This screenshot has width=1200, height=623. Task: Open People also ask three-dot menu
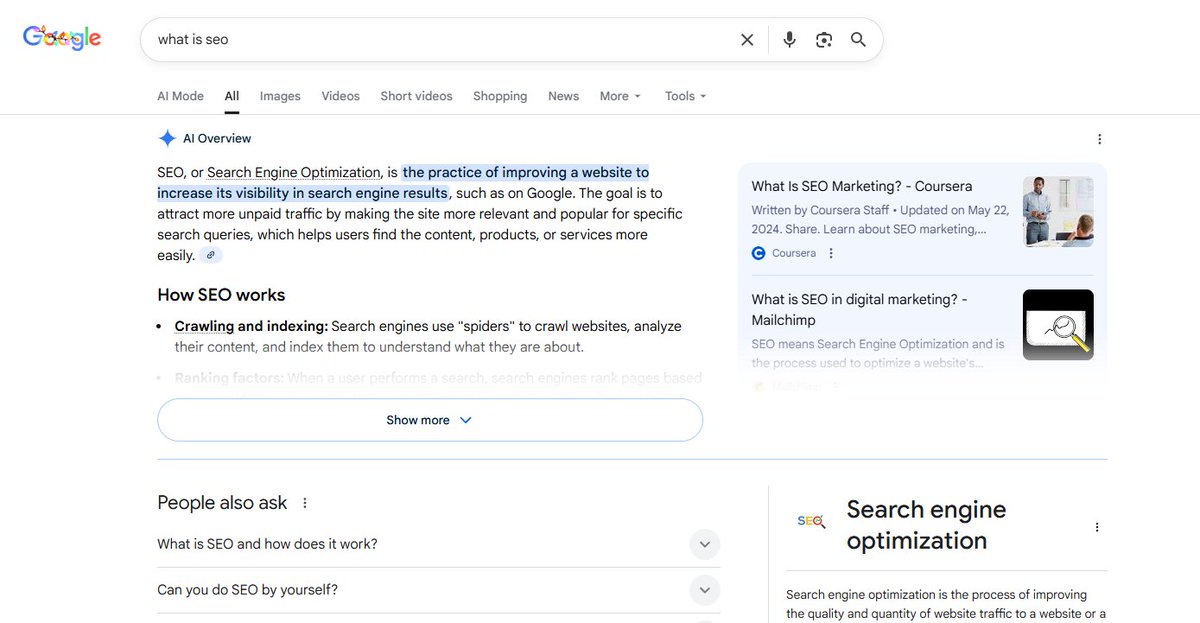click(x=305, y=503)
